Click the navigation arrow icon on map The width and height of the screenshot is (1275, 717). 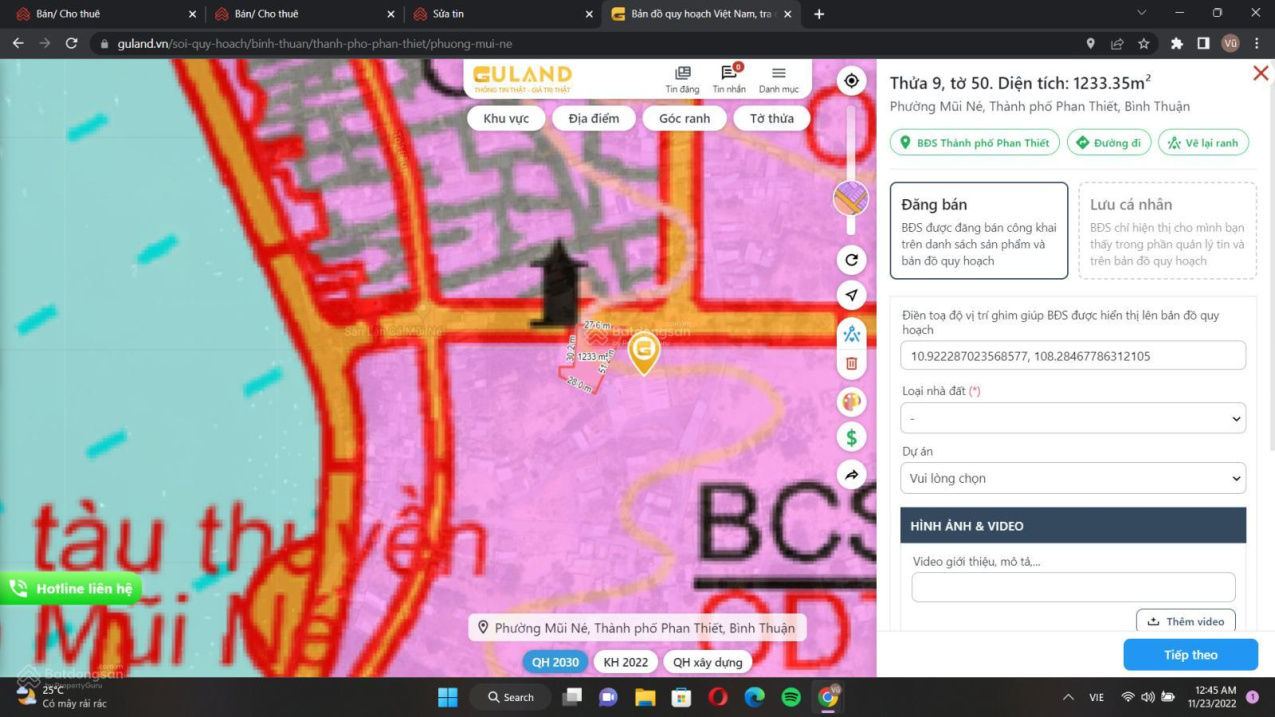(x=851, y=295)
